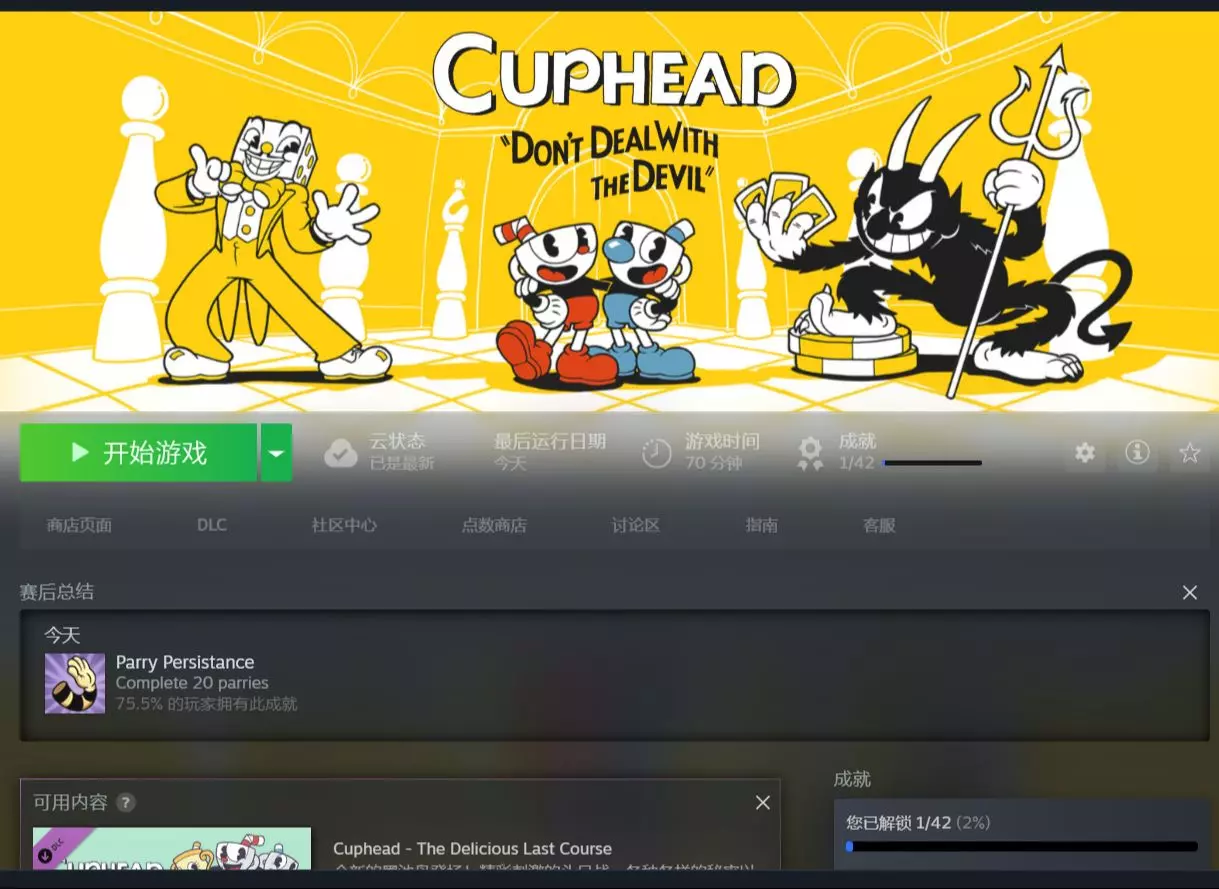Click the 您已解锁 1/42 text

tap(898, 822)
